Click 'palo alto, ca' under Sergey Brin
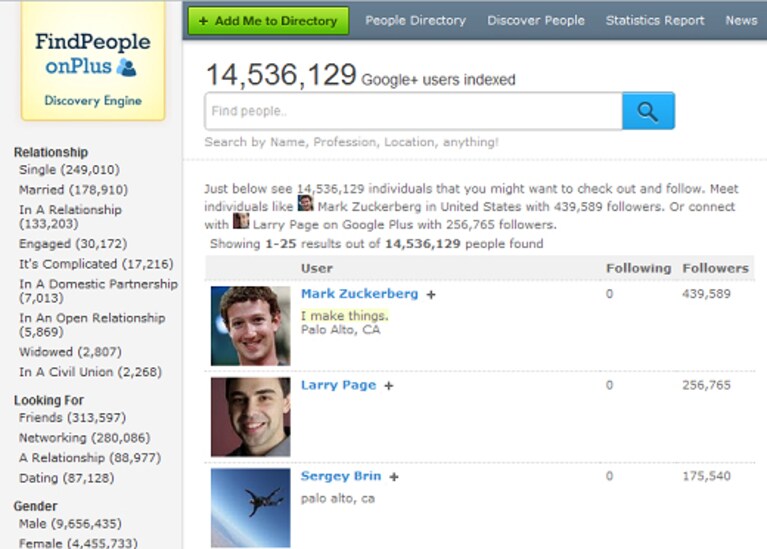 click(x=338, y=499)
